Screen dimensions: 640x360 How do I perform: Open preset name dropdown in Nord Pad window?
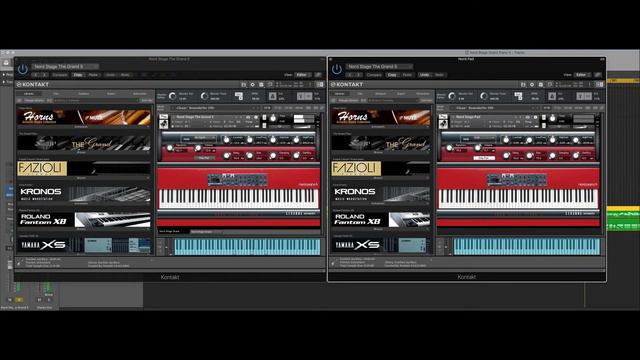click(x=380, y=67)
